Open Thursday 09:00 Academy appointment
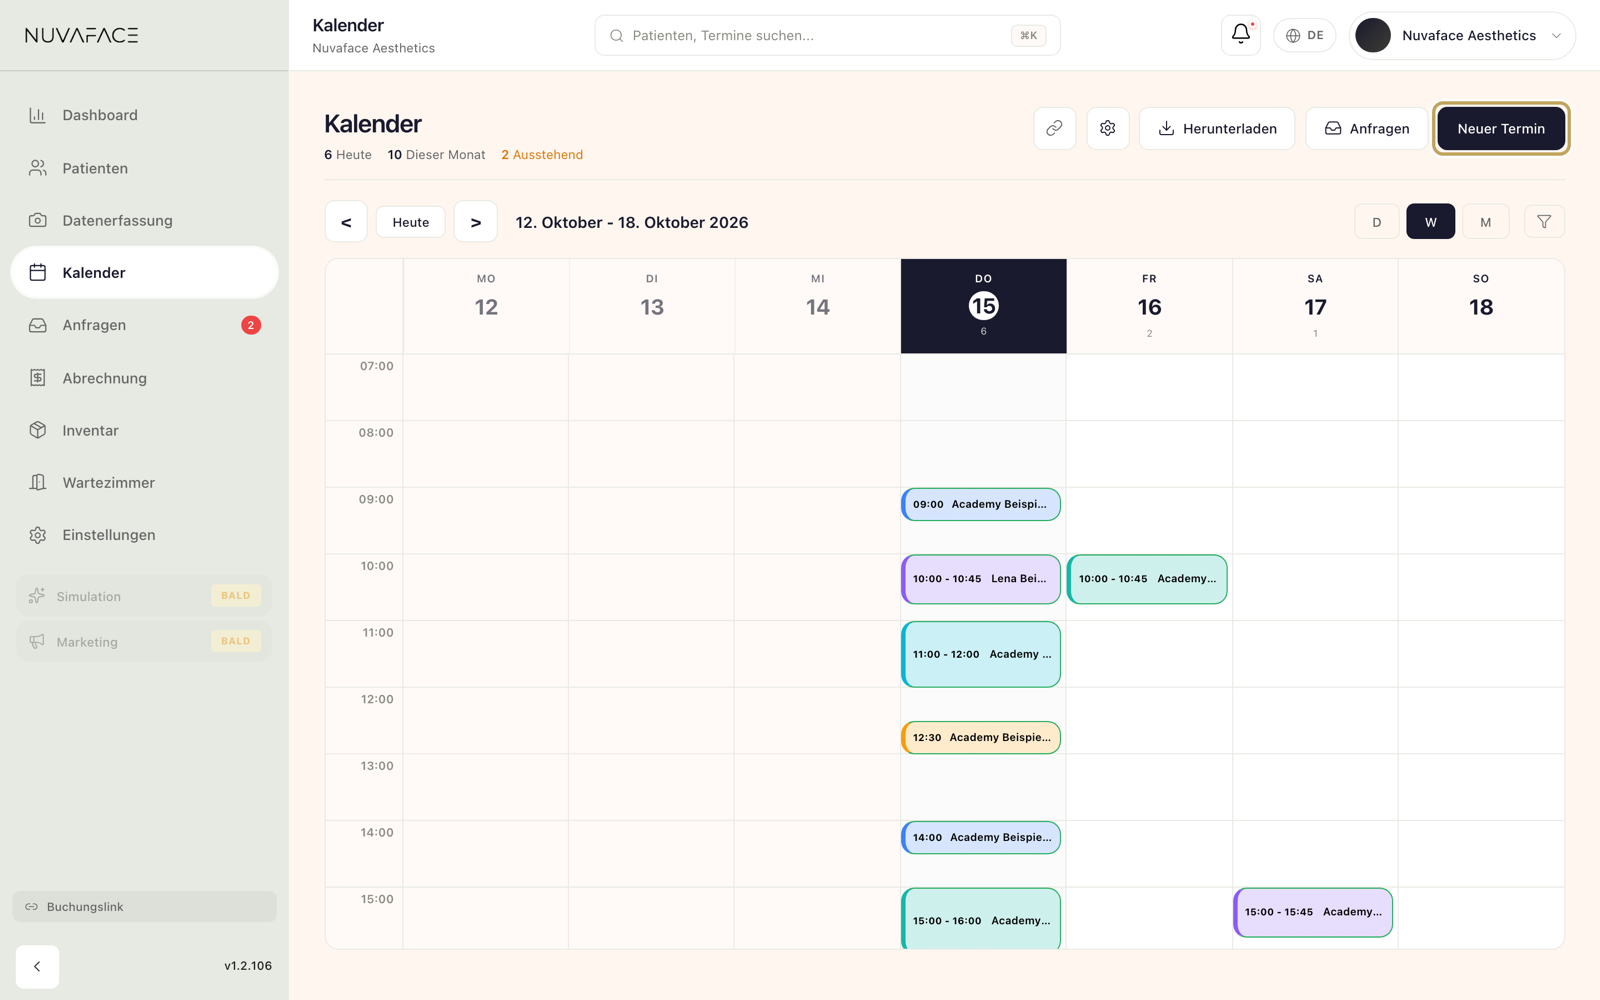Screen dimensions: 1600x1000 click(981, 504)
